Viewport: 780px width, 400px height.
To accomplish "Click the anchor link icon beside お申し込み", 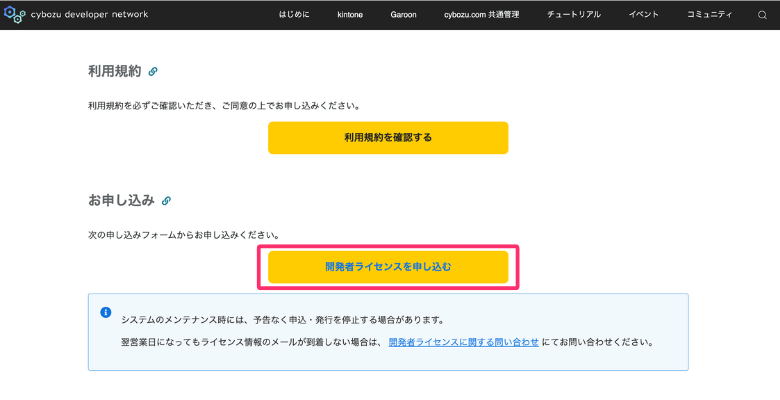I will click(x=166, y=201).
